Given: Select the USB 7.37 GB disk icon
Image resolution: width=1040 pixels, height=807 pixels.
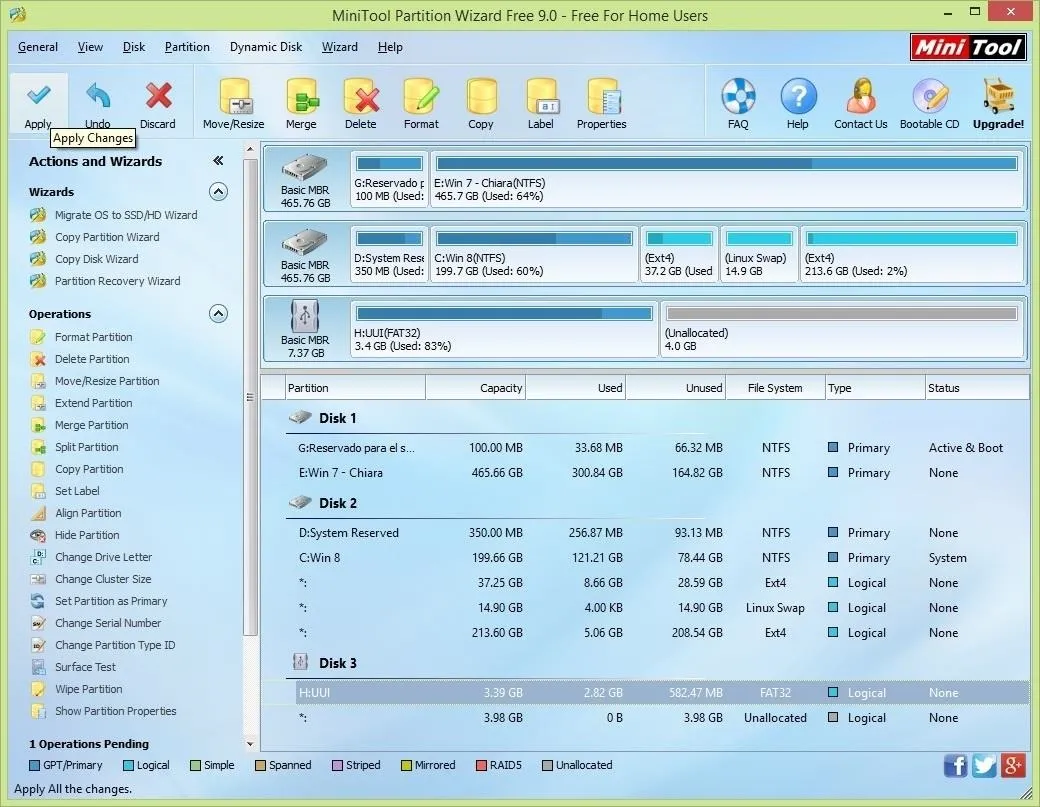Looking at the screenshot, I should point(304,316).
